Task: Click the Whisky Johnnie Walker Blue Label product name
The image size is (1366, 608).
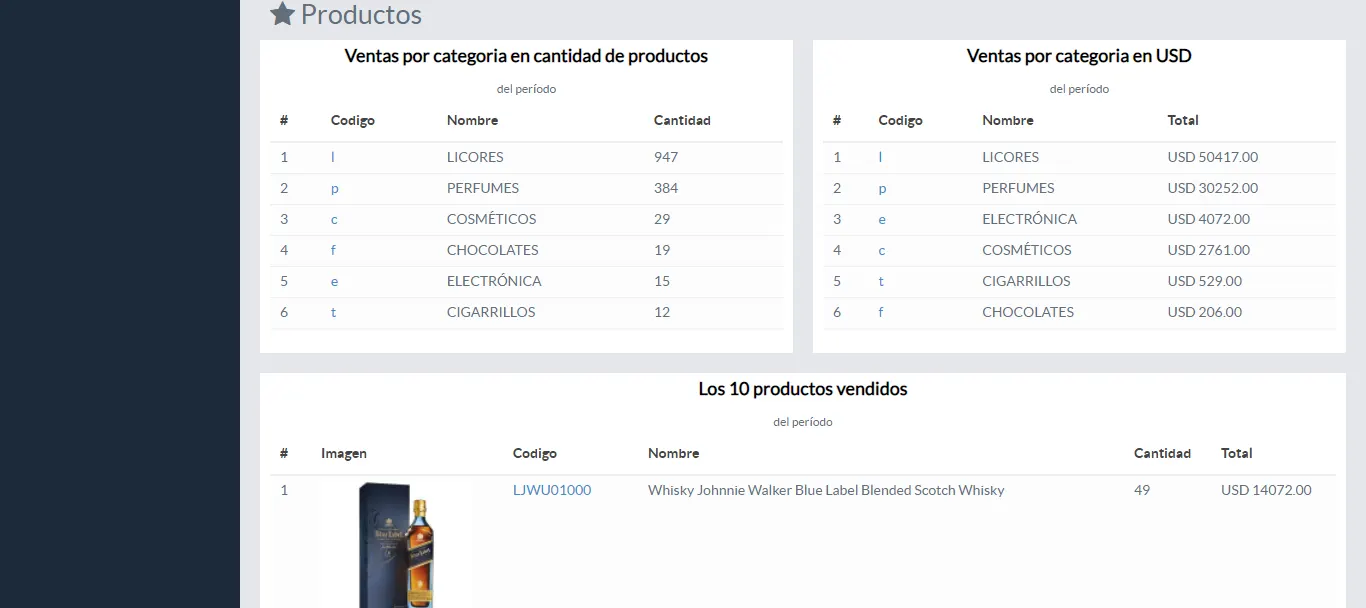Action: (x=825, y=490)
